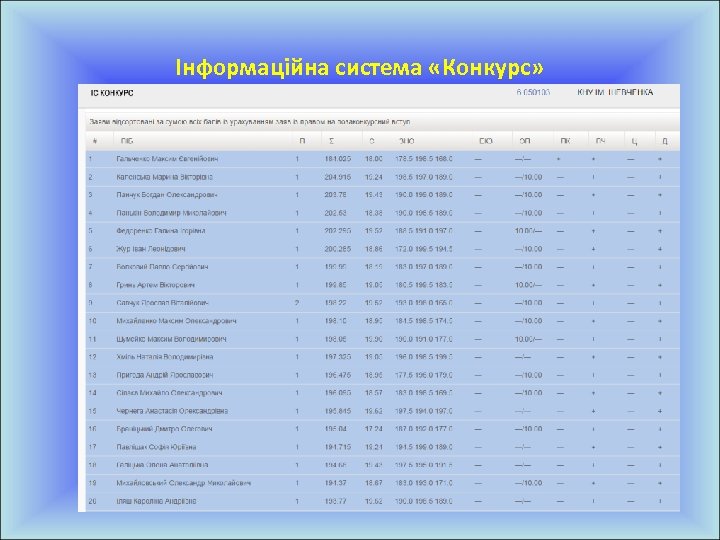Click priority value 2 in row 9
Viewport: 720px width, 540px height.
(297, 303)
